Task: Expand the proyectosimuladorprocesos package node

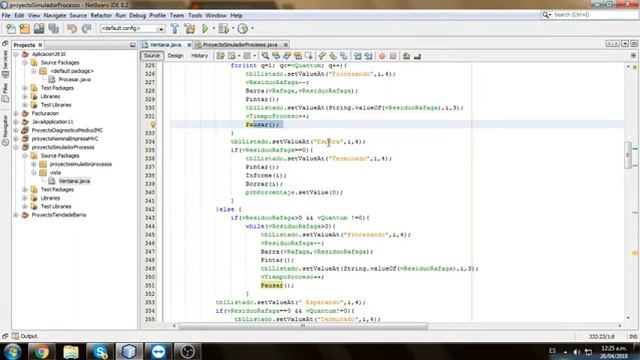Action: [34, 164]
